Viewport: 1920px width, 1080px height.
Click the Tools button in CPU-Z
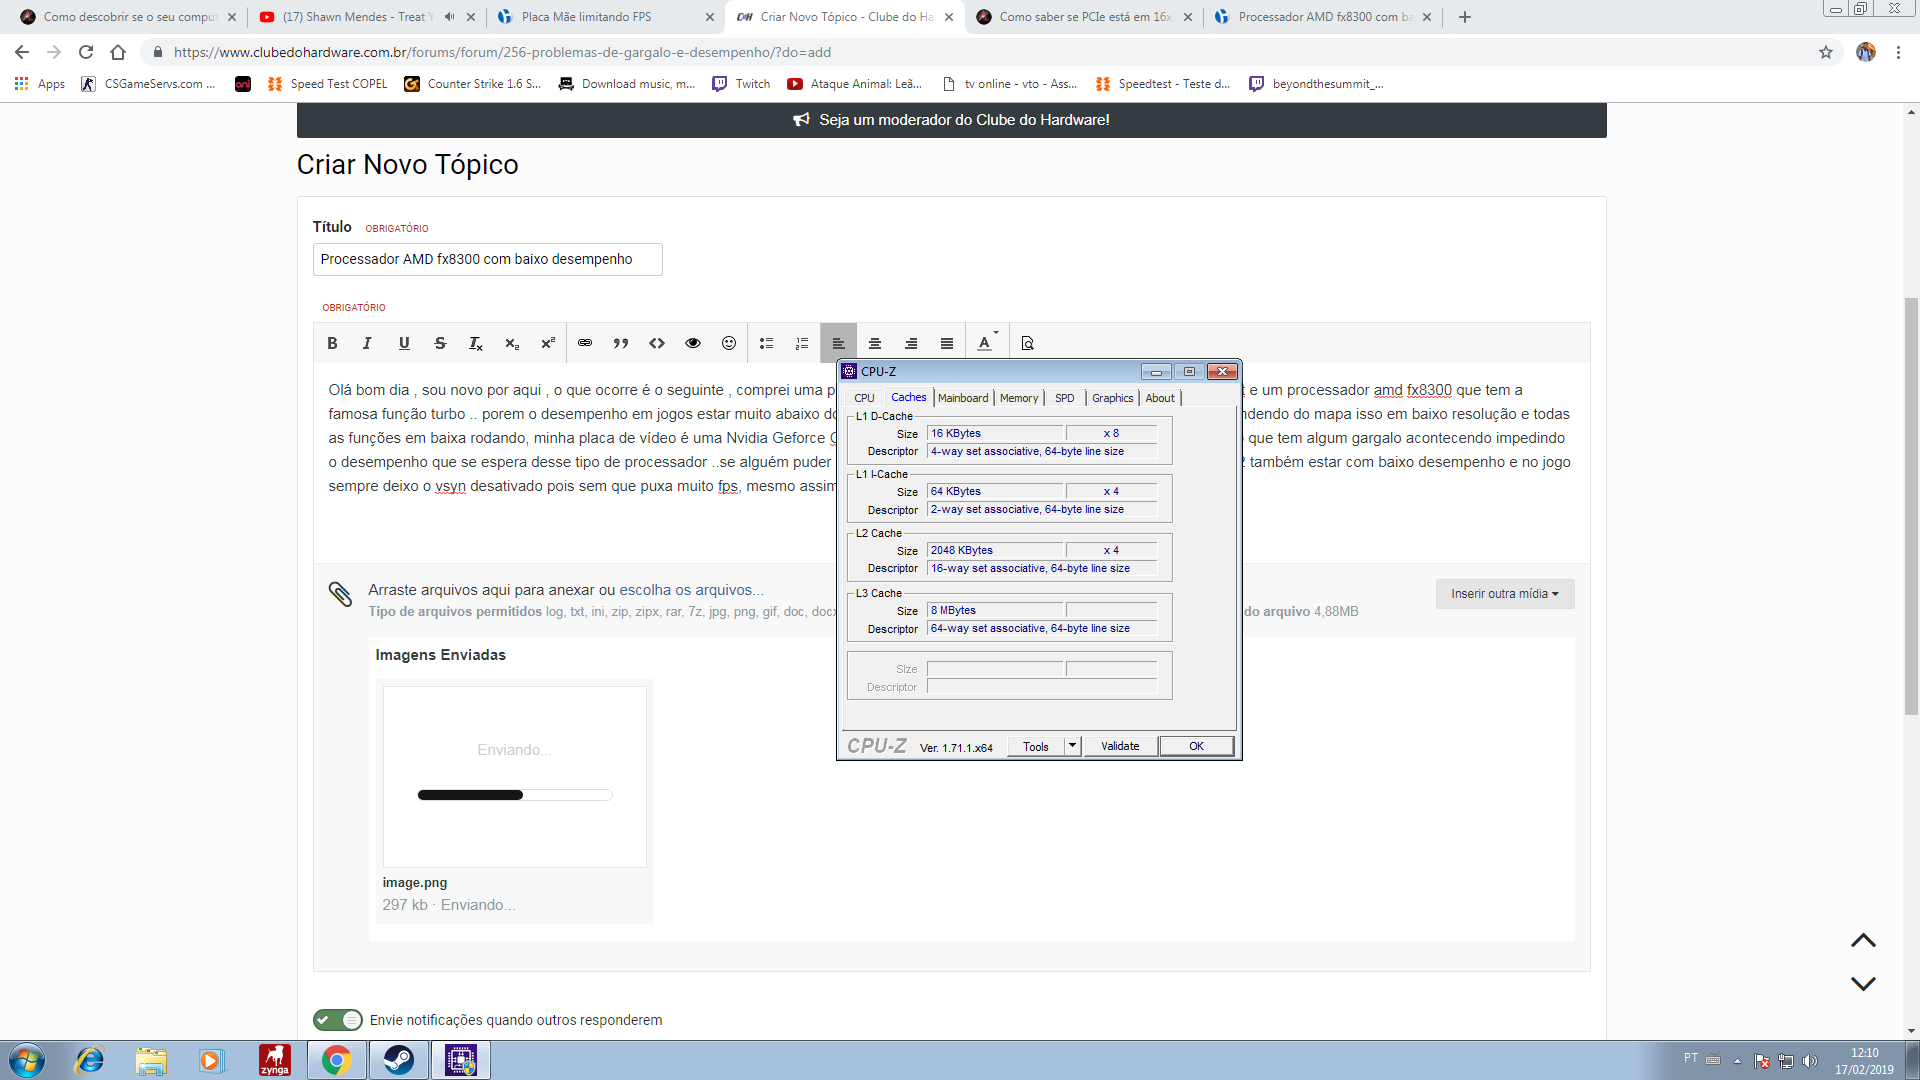(1036, 746)
